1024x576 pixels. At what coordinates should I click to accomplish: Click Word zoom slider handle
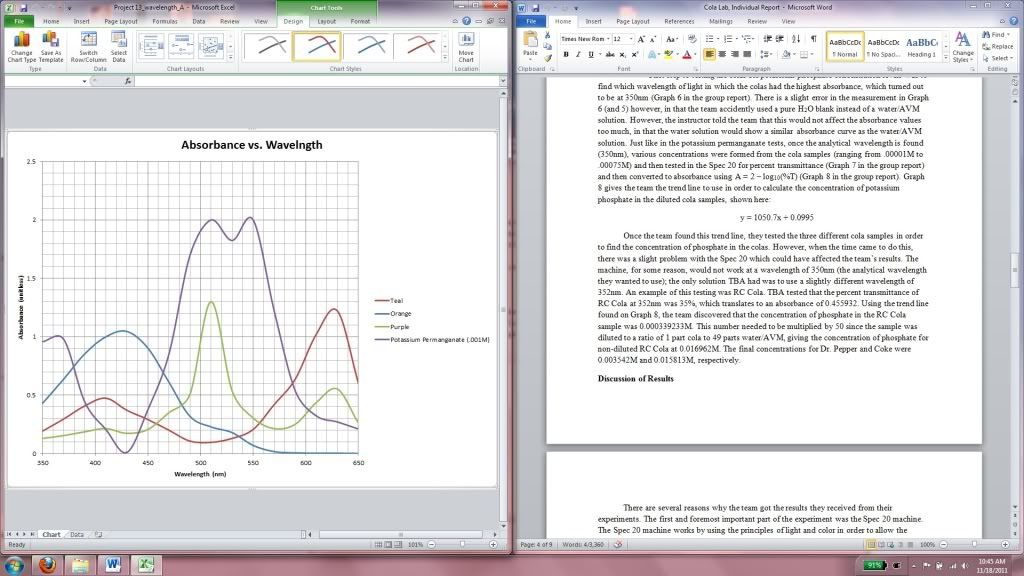974,544
